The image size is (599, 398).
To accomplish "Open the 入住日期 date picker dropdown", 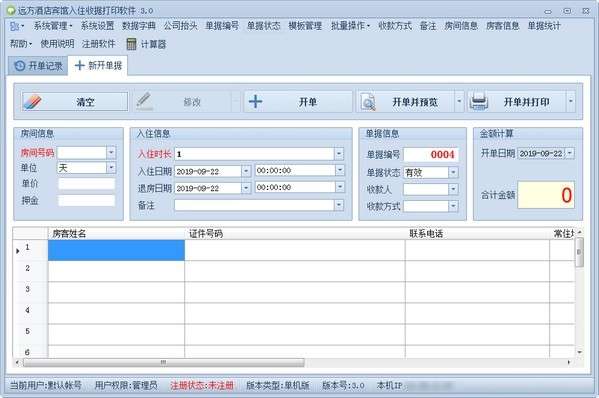I will click(x=246, y=171).
